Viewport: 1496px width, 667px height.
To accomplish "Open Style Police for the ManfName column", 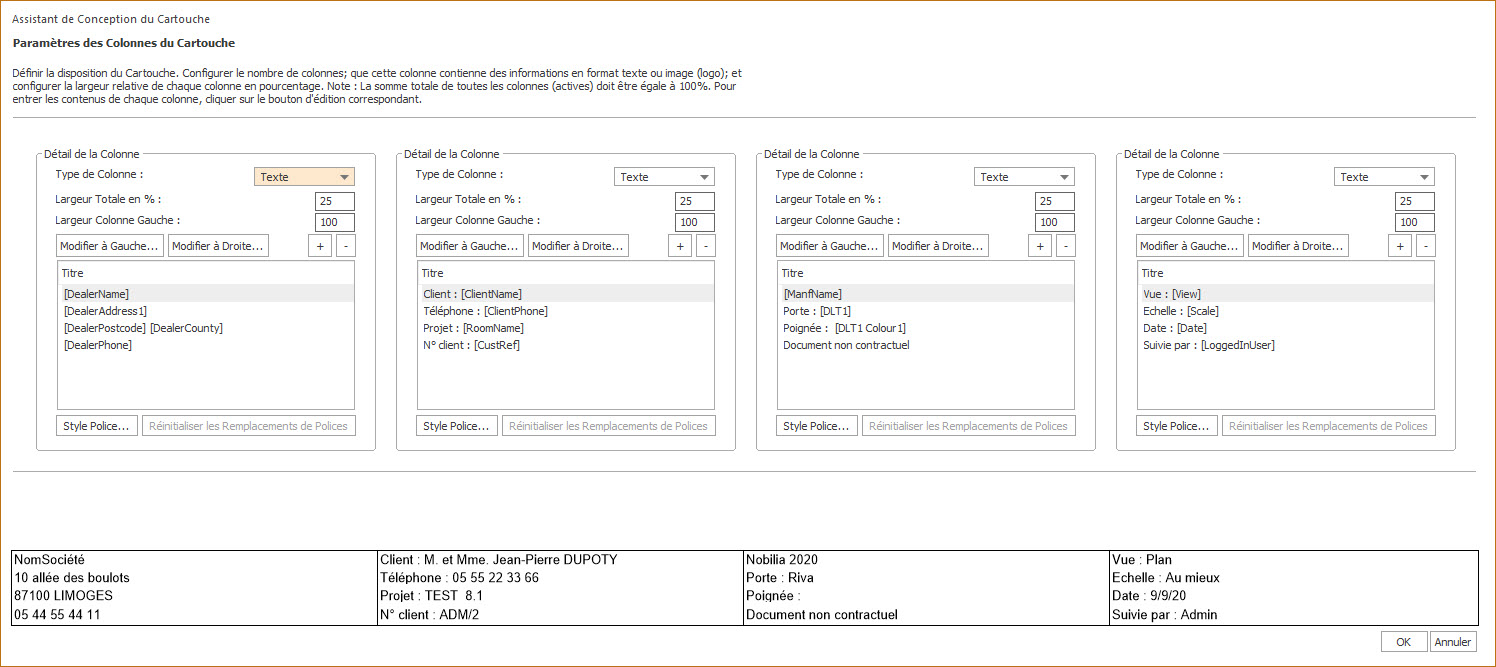I will click(817, 426).
